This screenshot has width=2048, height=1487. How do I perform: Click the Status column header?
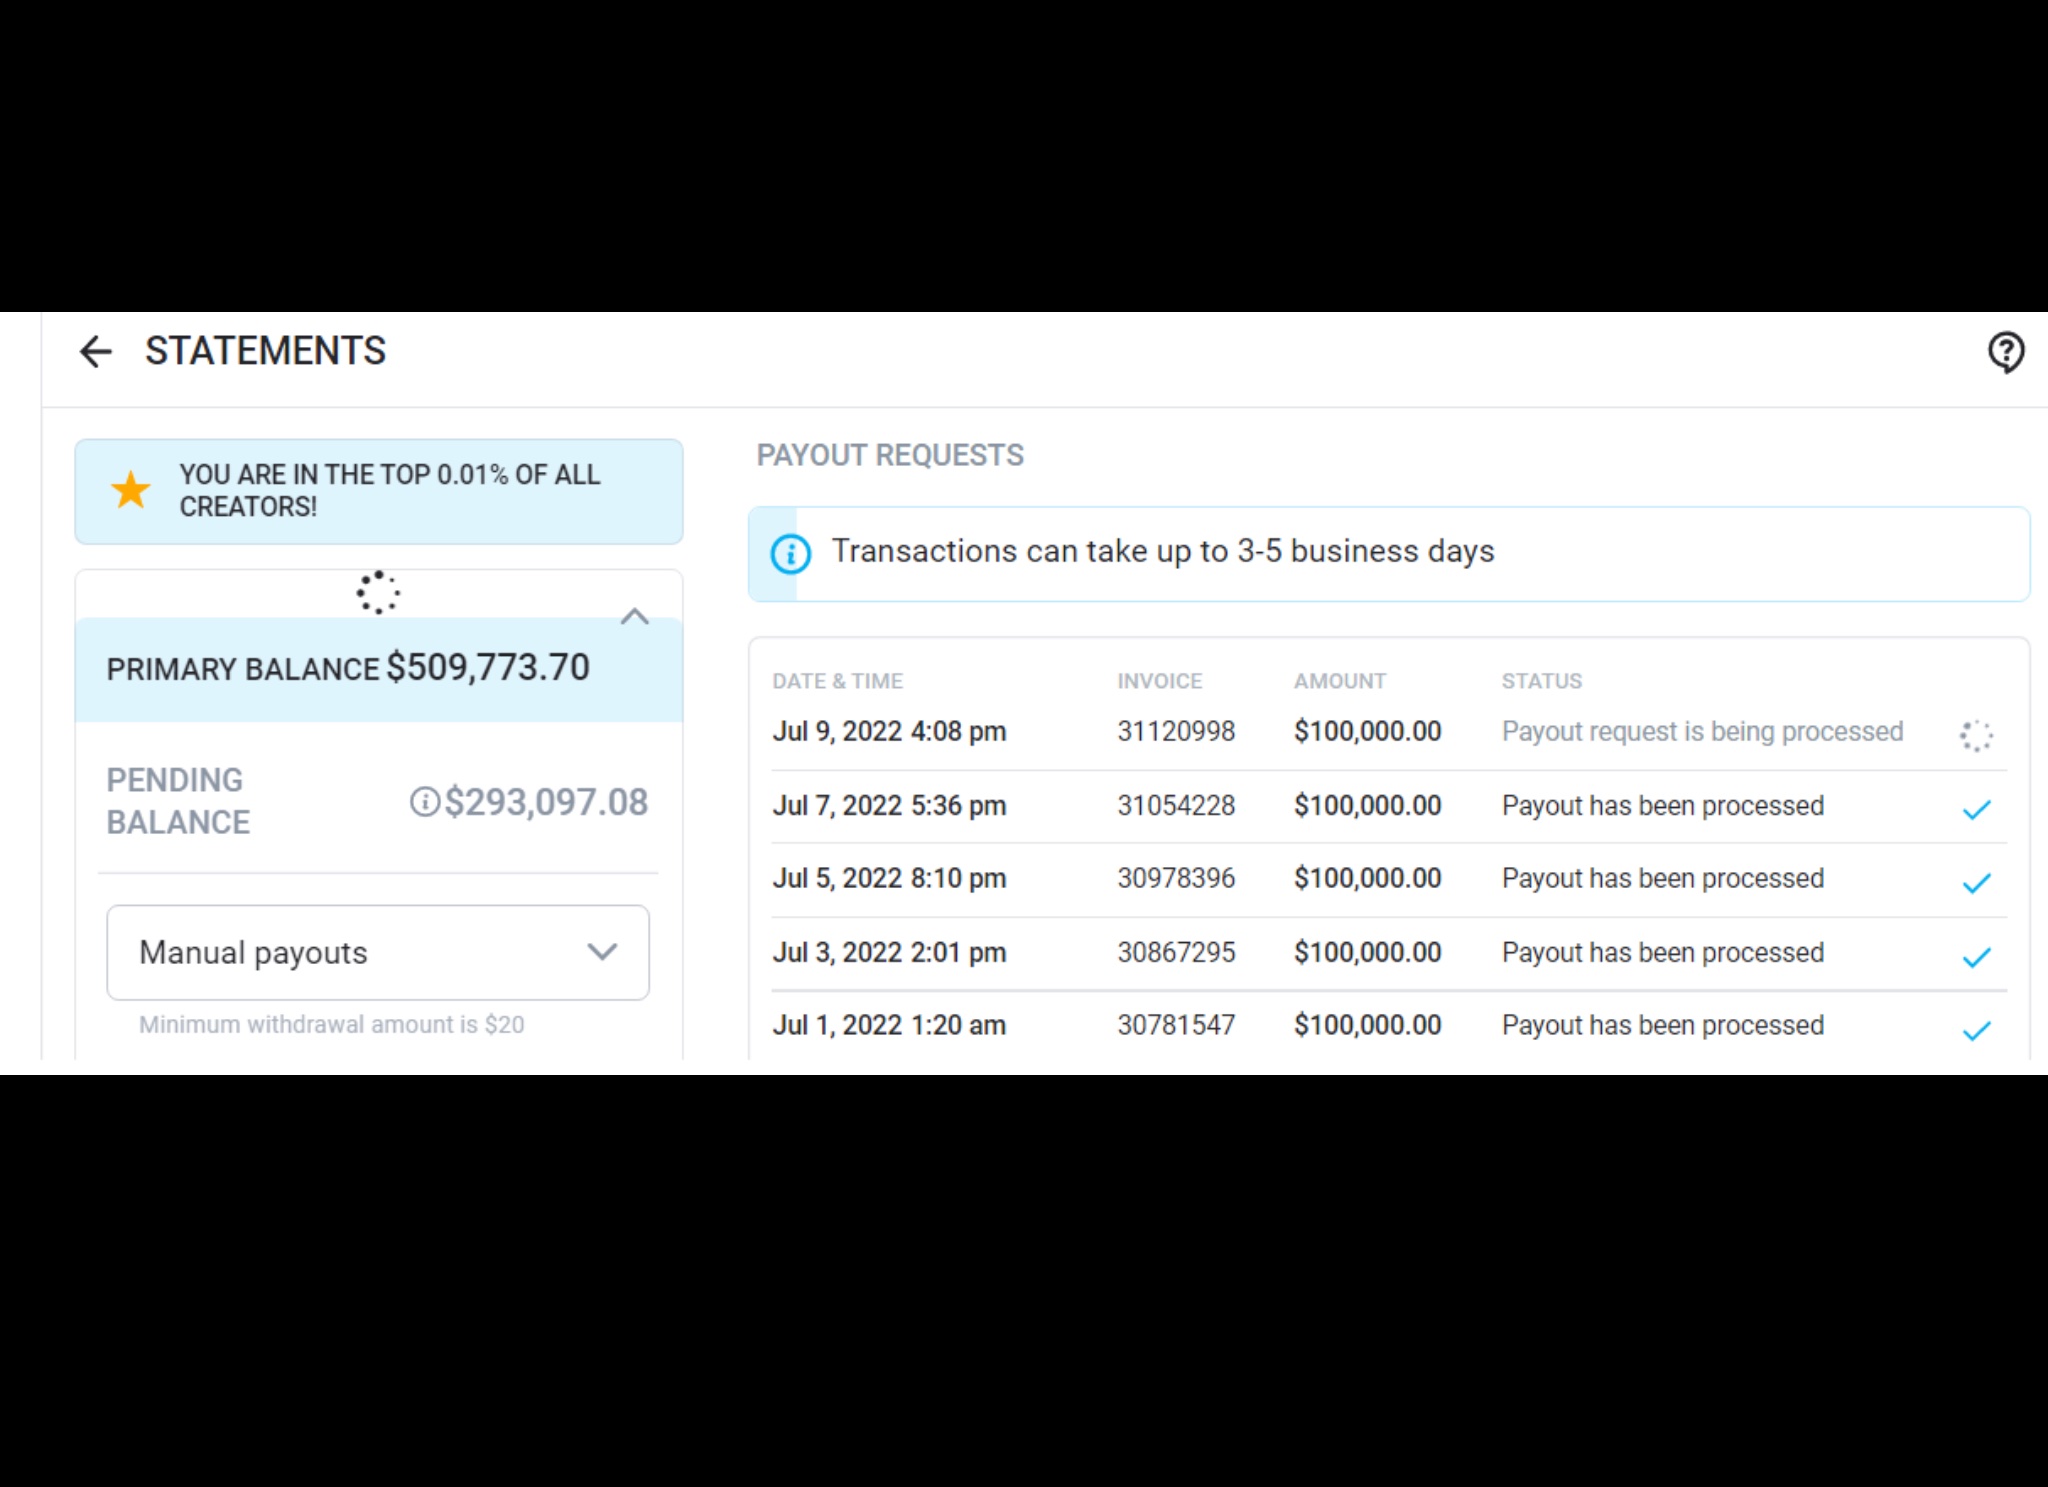pos(1541,681)
